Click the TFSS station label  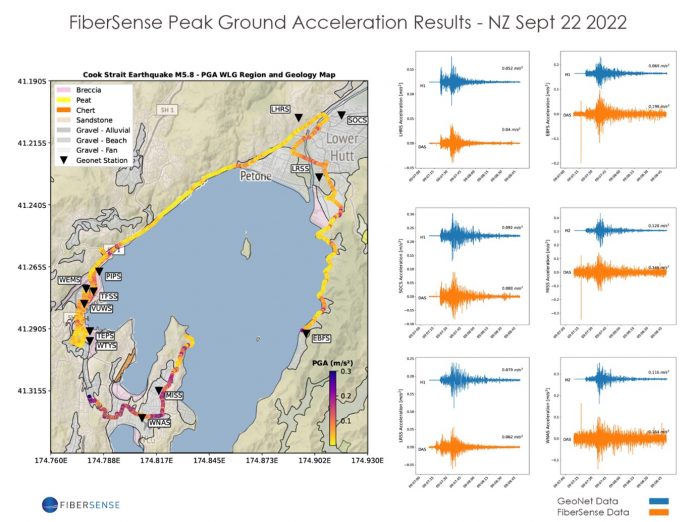[x=109, y=297]
